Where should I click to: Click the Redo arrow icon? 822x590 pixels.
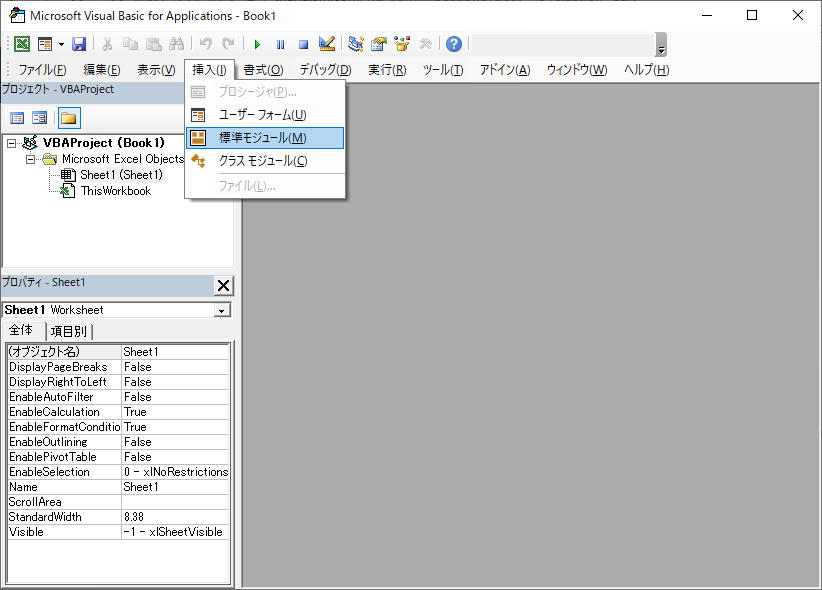pyautogui.click(x=228, y=44)
